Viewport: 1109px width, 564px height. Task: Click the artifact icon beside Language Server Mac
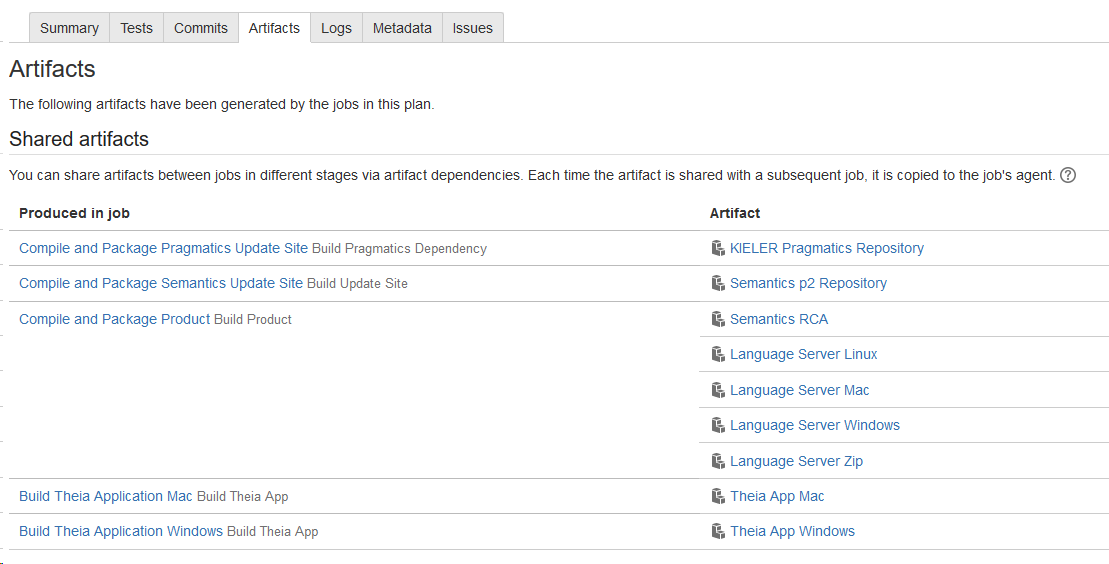click(x=717, y=390)
